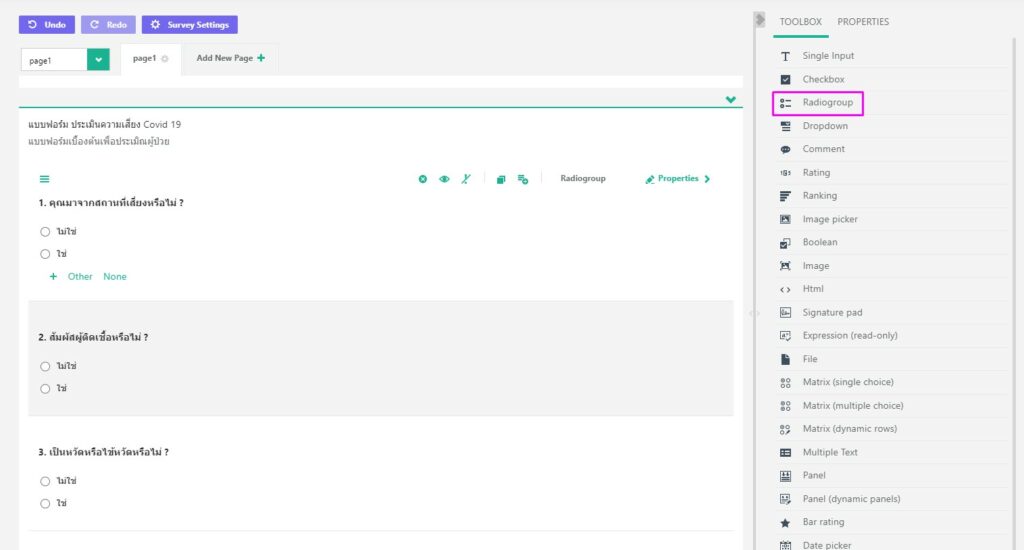
Task: Add a Rating question from the toolbox
Action: tap(816, 172)
